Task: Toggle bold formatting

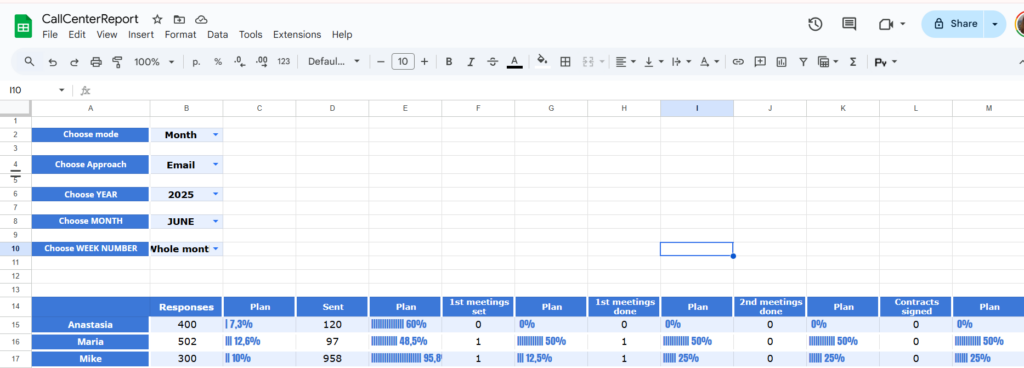Action: (x=449, y=62)
